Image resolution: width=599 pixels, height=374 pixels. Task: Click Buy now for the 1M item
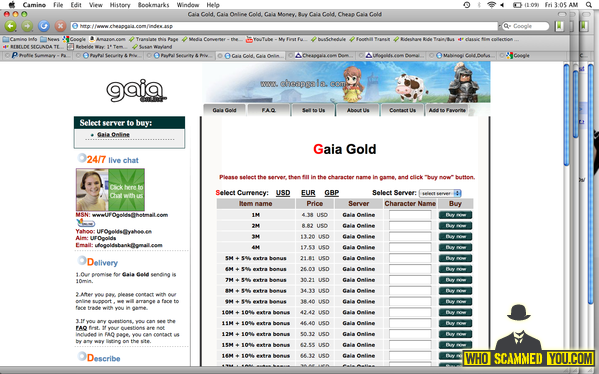(x=455, y=215)
